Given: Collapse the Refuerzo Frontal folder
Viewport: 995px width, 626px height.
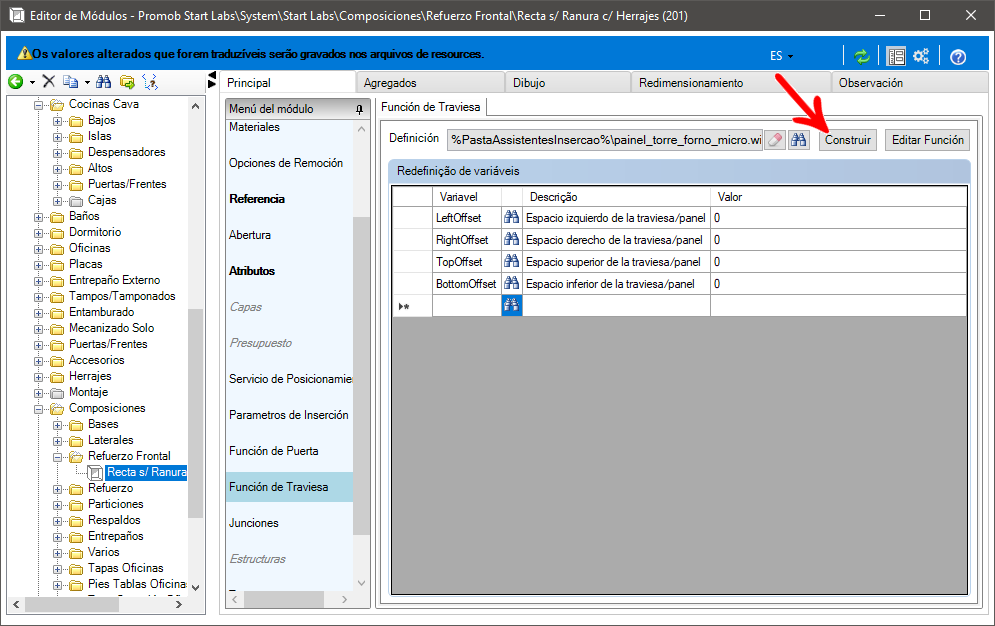Looking at the screenshot, I should [x=57, y=457].
